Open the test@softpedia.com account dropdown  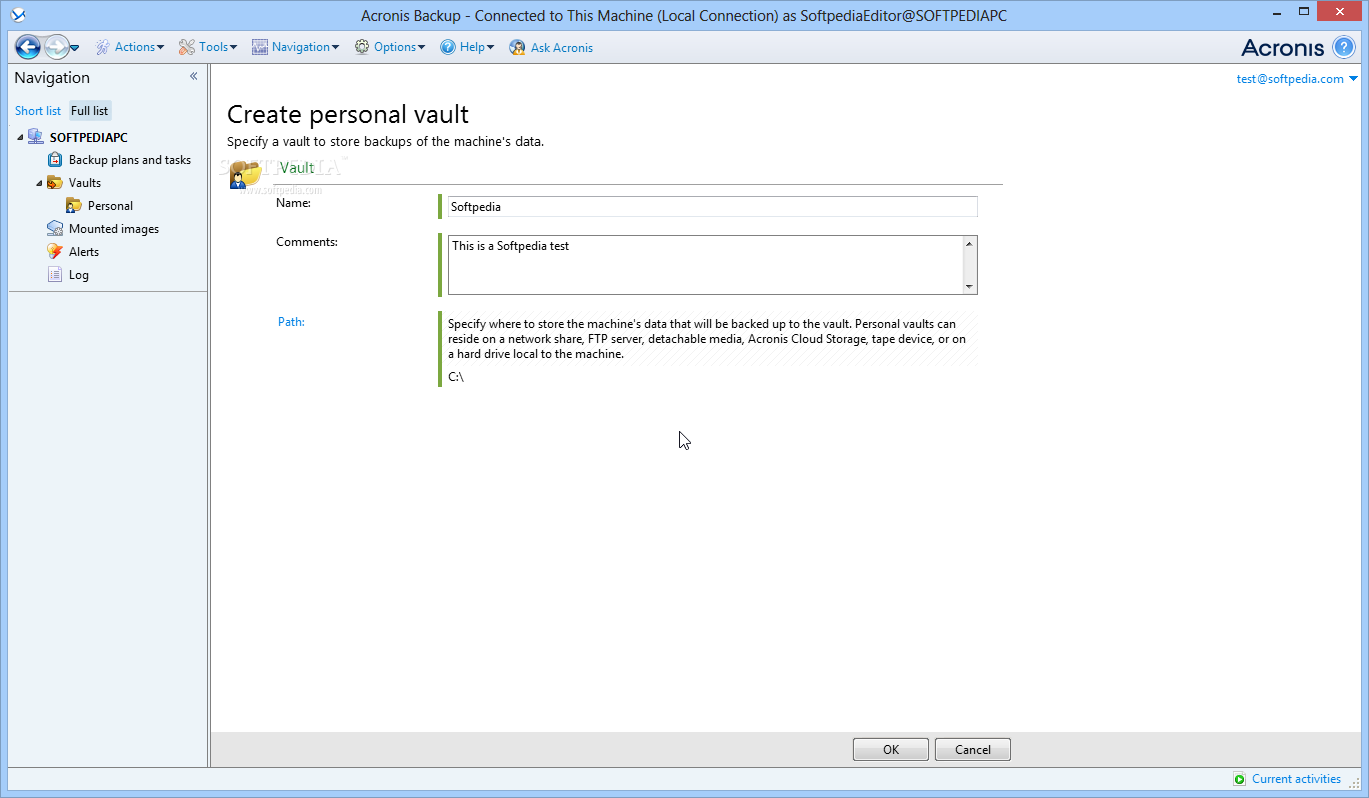coord(1297,79)
